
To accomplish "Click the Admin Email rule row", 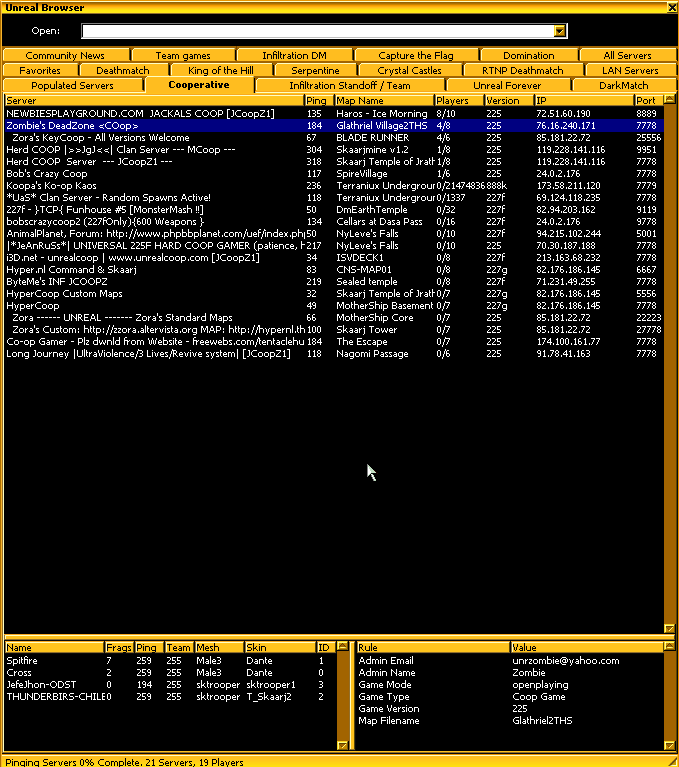I will tap(430, 661).
